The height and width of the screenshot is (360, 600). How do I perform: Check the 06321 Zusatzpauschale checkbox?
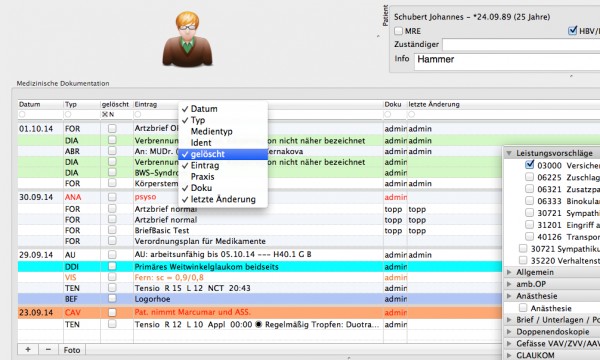529,189
